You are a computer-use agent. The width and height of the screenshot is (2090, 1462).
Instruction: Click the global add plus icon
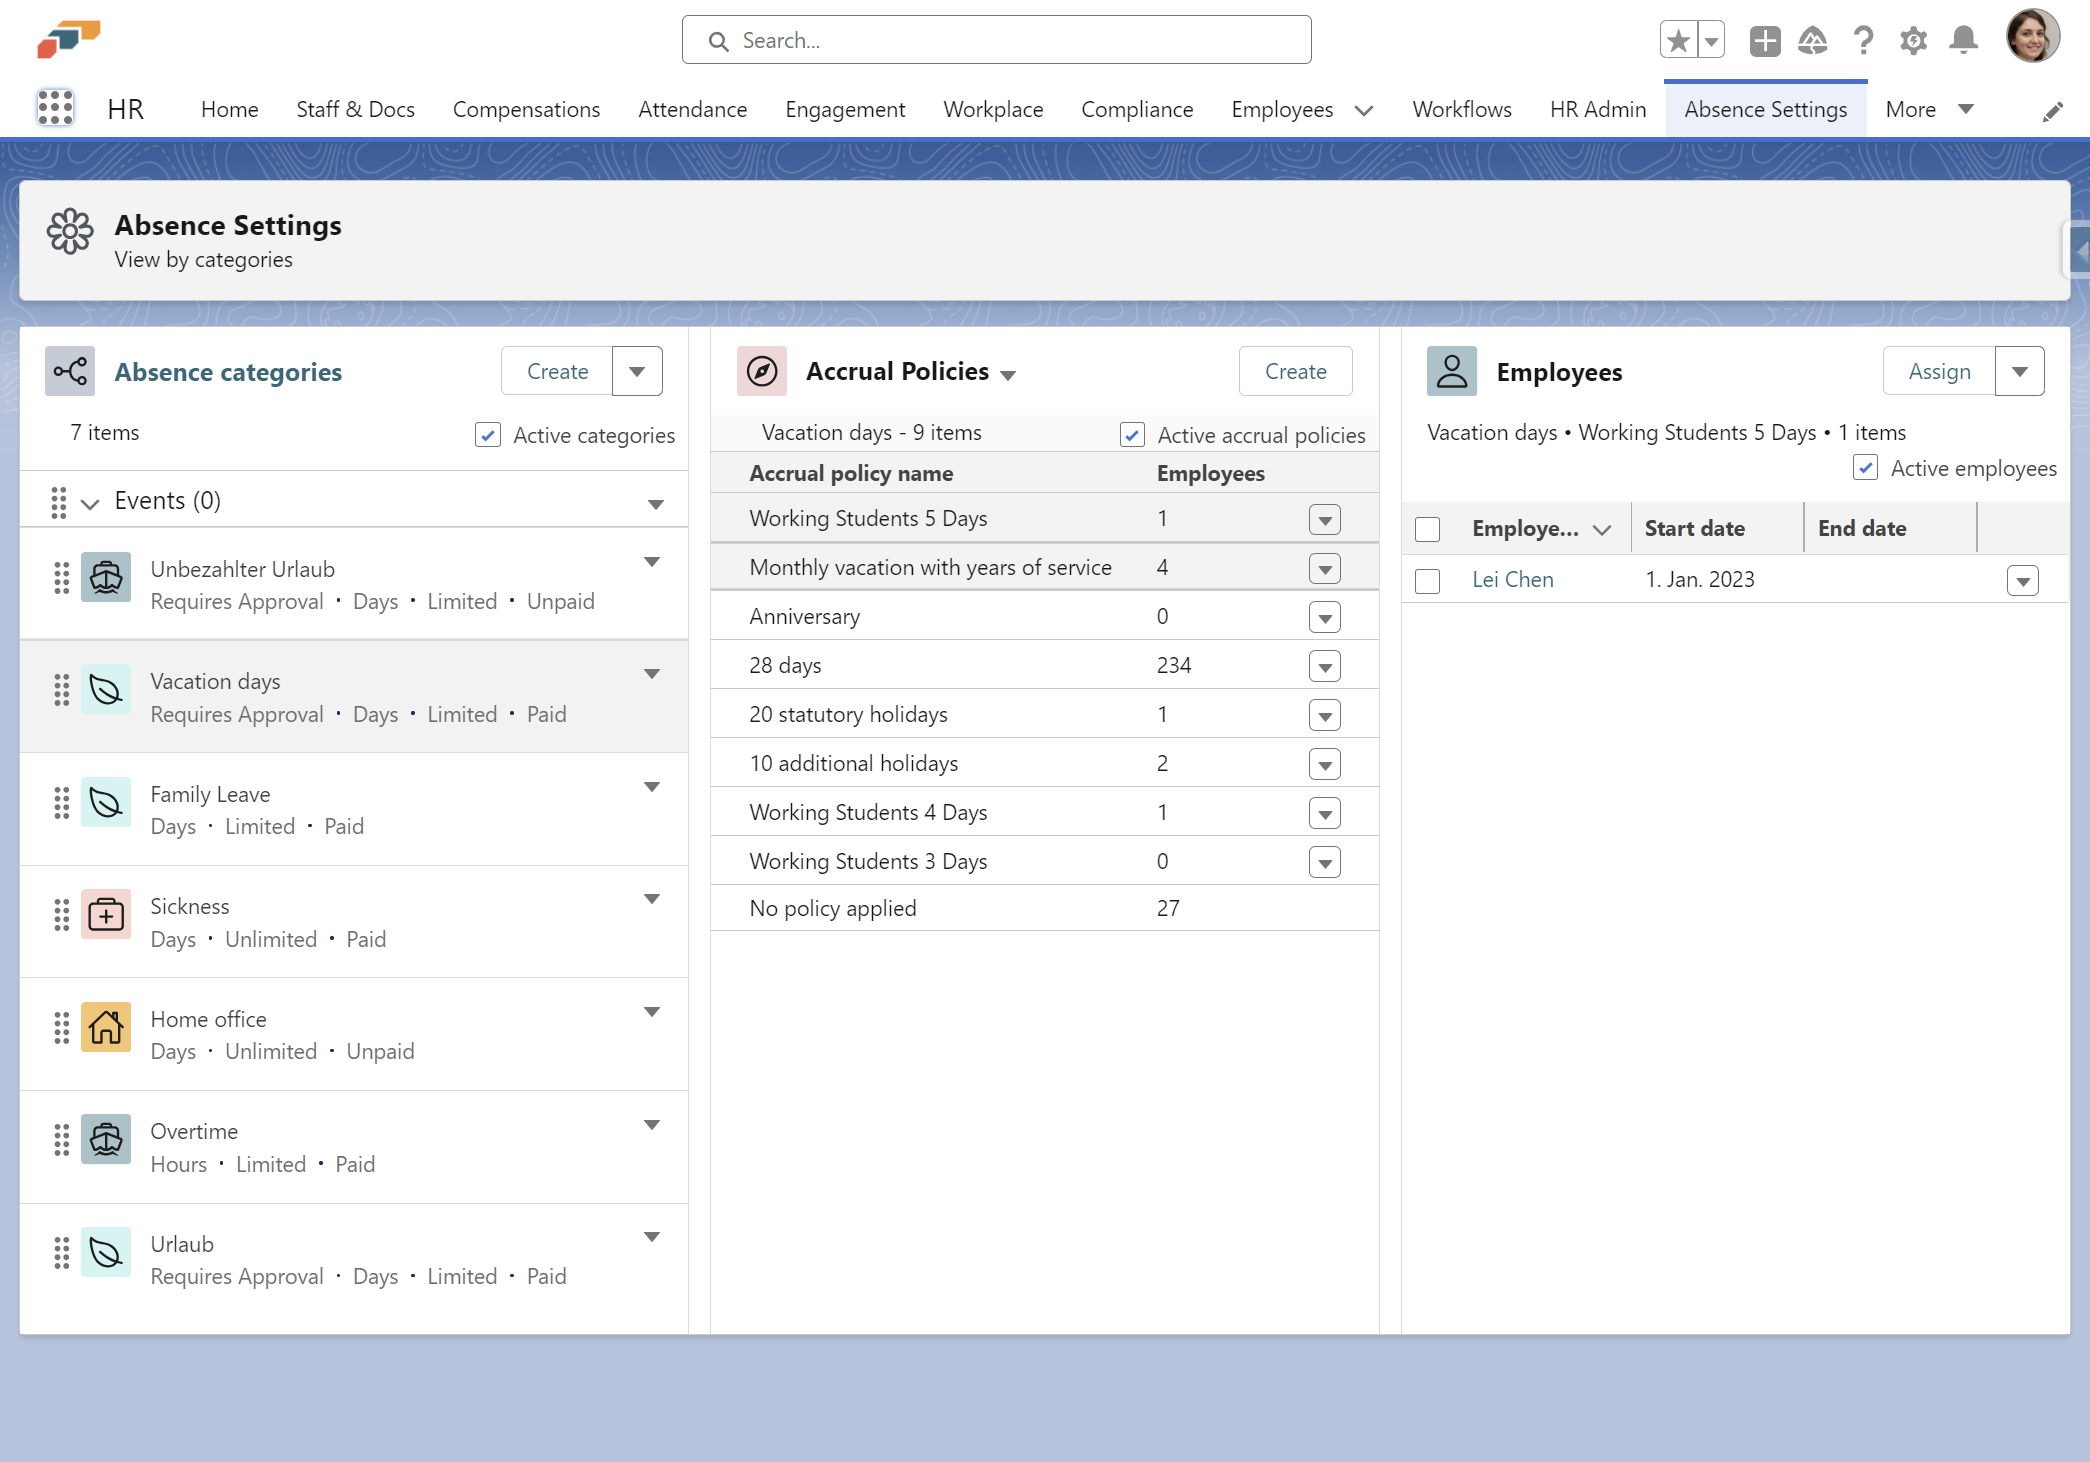point(1764,40)
